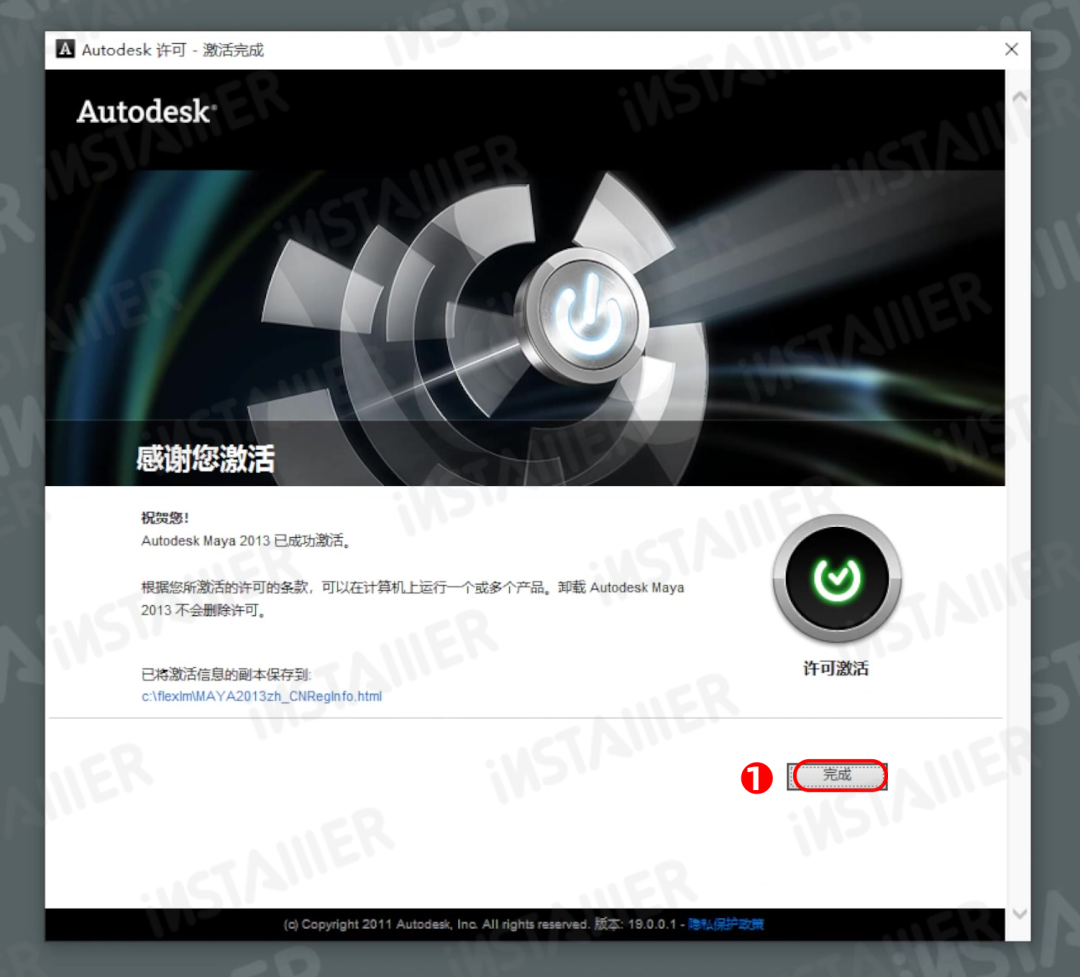The height and width of the screenshot is (977, 1080).
Task: Click the Autodesk 'A' title bar icon
Action: coord(65,50)
